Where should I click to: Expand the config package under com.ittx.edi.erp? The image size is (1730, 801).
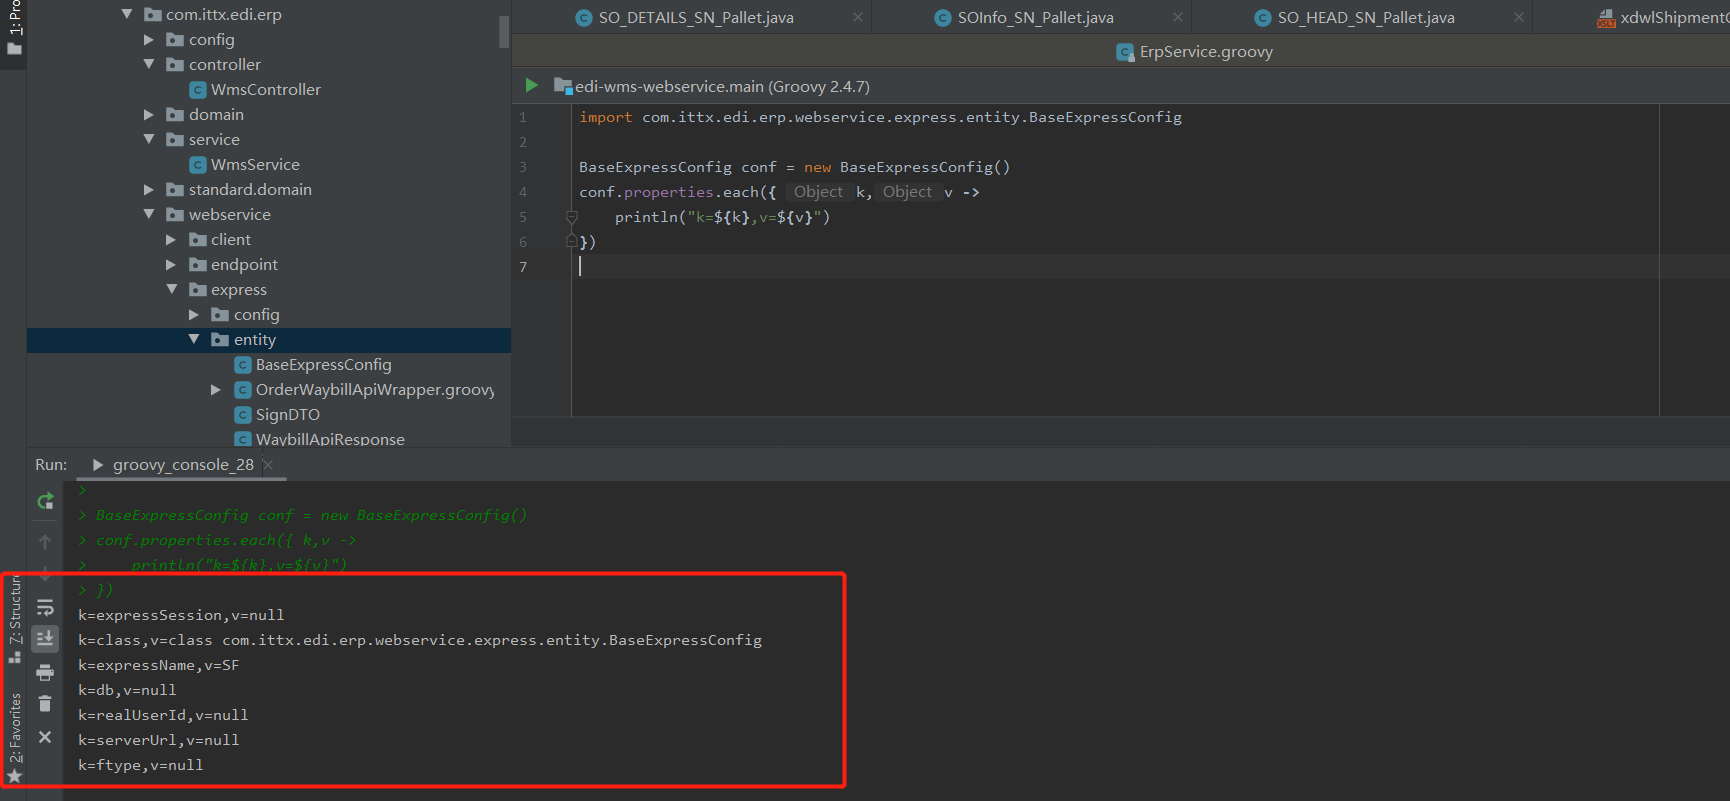coord(149,40)
